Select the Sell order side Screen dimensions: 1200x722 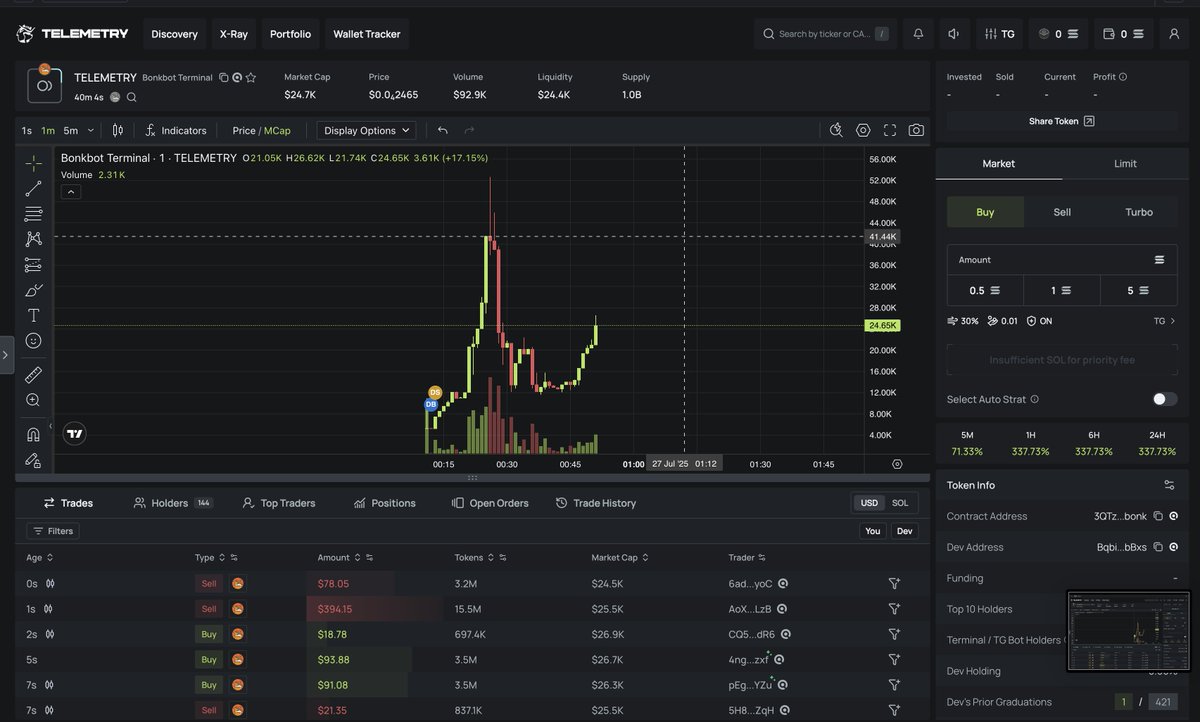[x=1062, y=212]
